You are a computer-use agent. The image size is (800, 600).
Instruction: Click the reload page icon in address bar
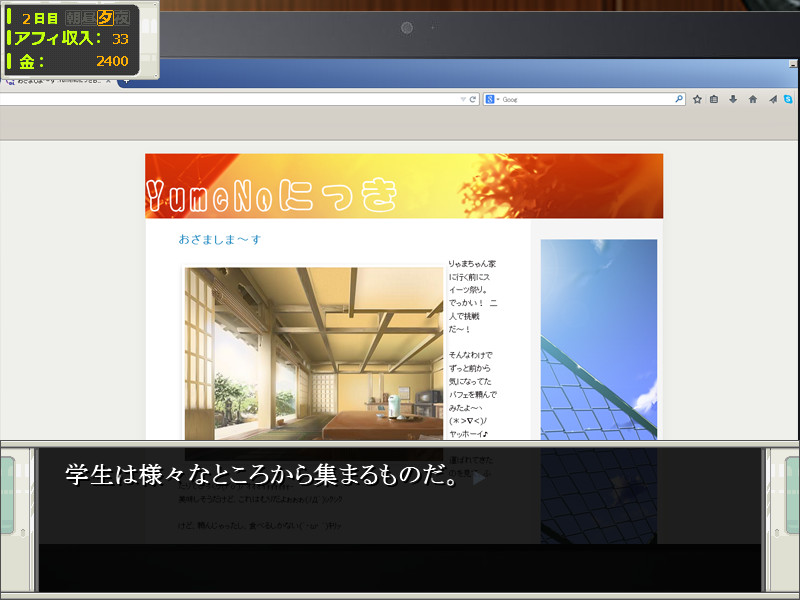(473, 100)
